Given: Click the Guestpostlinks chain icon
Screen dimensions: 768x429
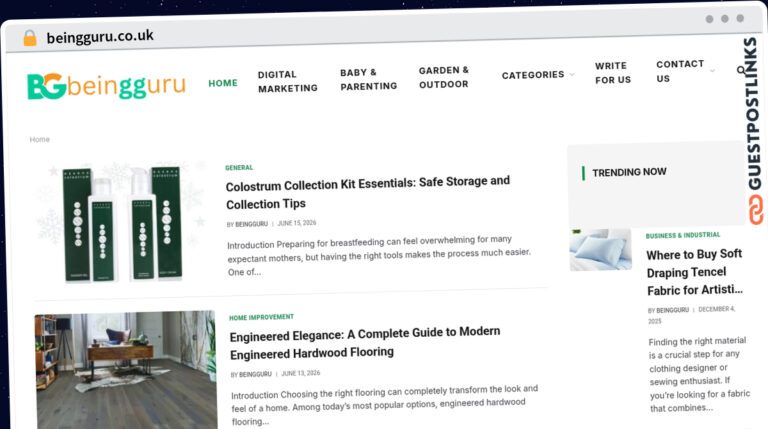Looking at the screenshot, I should (755, 209).
